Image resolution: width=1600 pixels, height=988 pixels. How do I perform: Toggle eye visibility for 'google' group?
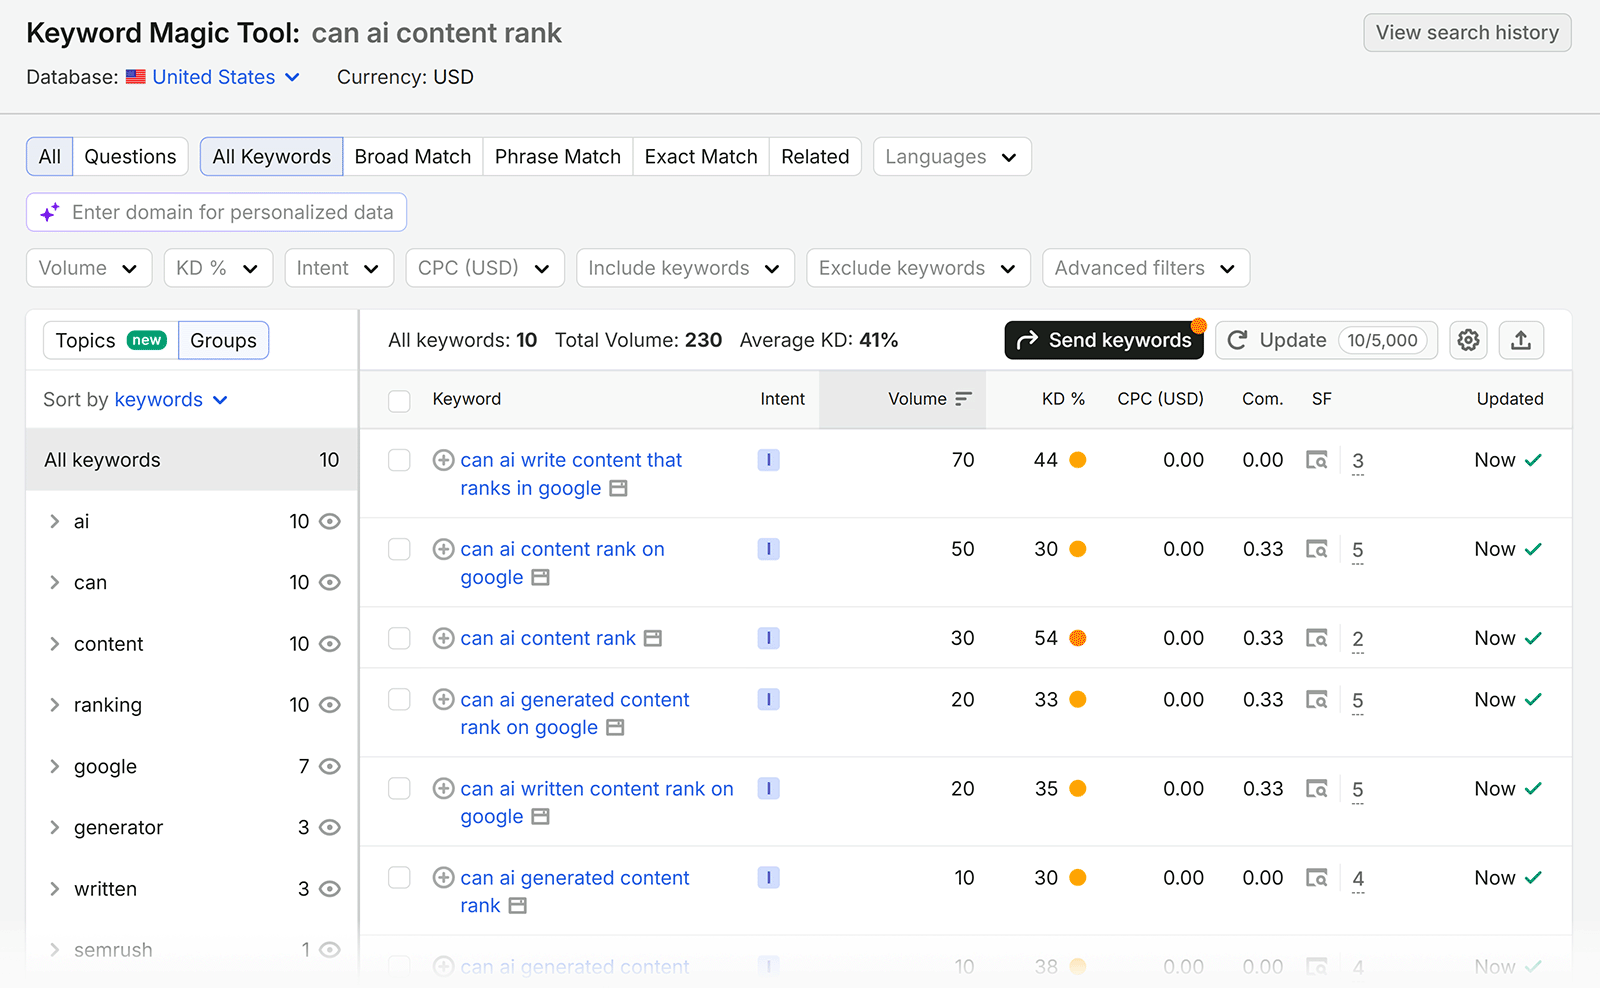pyautogui.click(x=330, y=766)
